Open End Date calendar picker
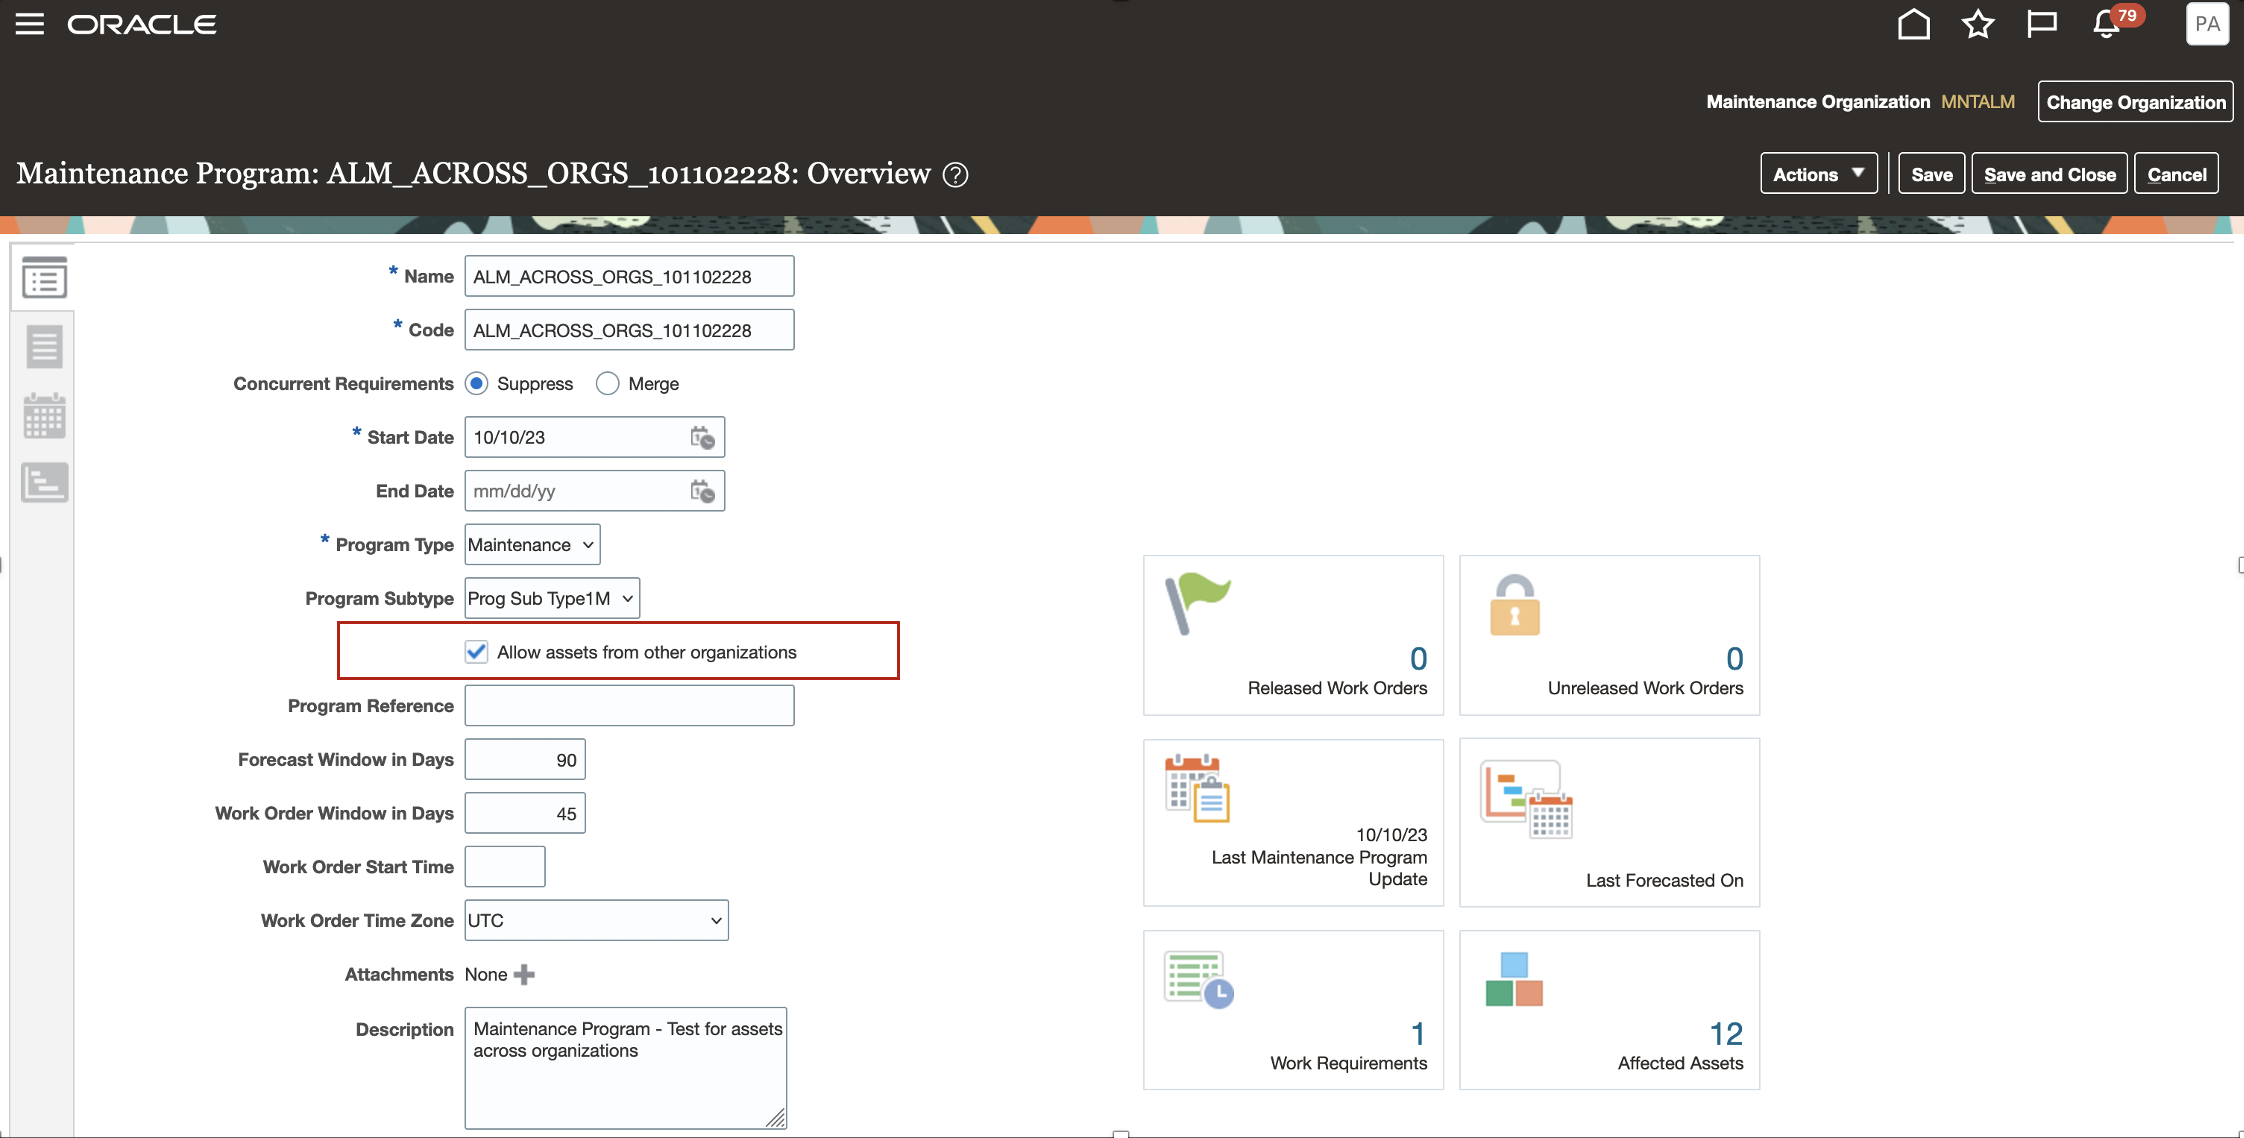Viewport: 2244px width, 1138px height. point(702,491)
